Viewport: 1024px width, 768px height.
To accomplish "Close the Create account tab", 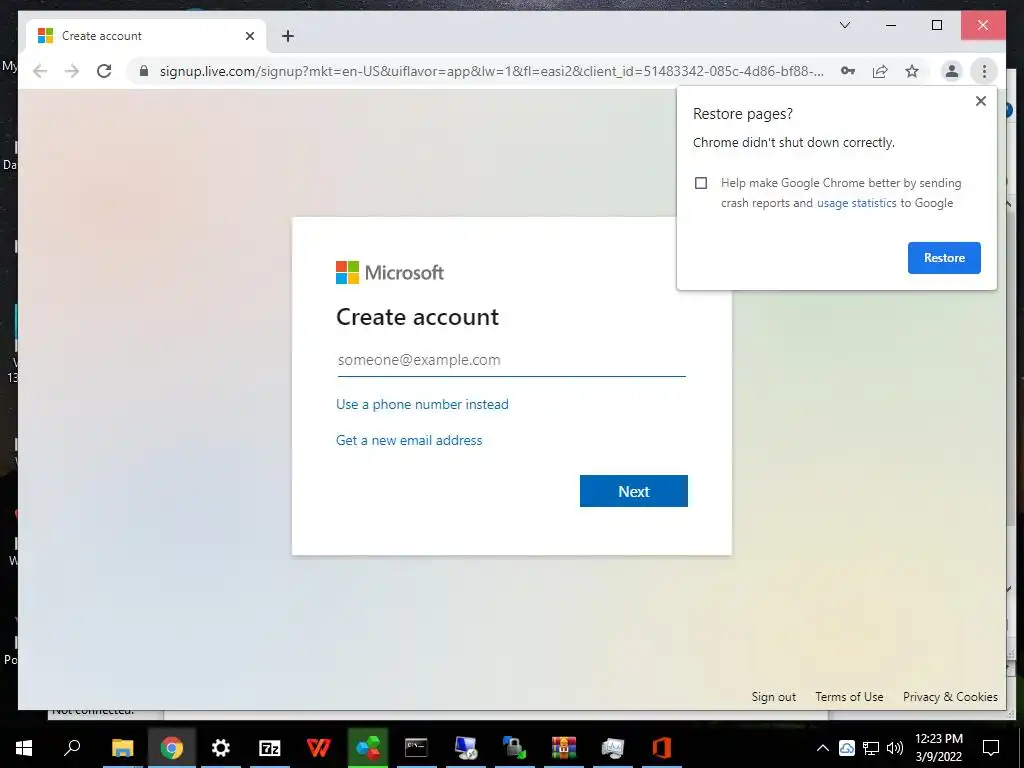I will [x=249, y=36].
